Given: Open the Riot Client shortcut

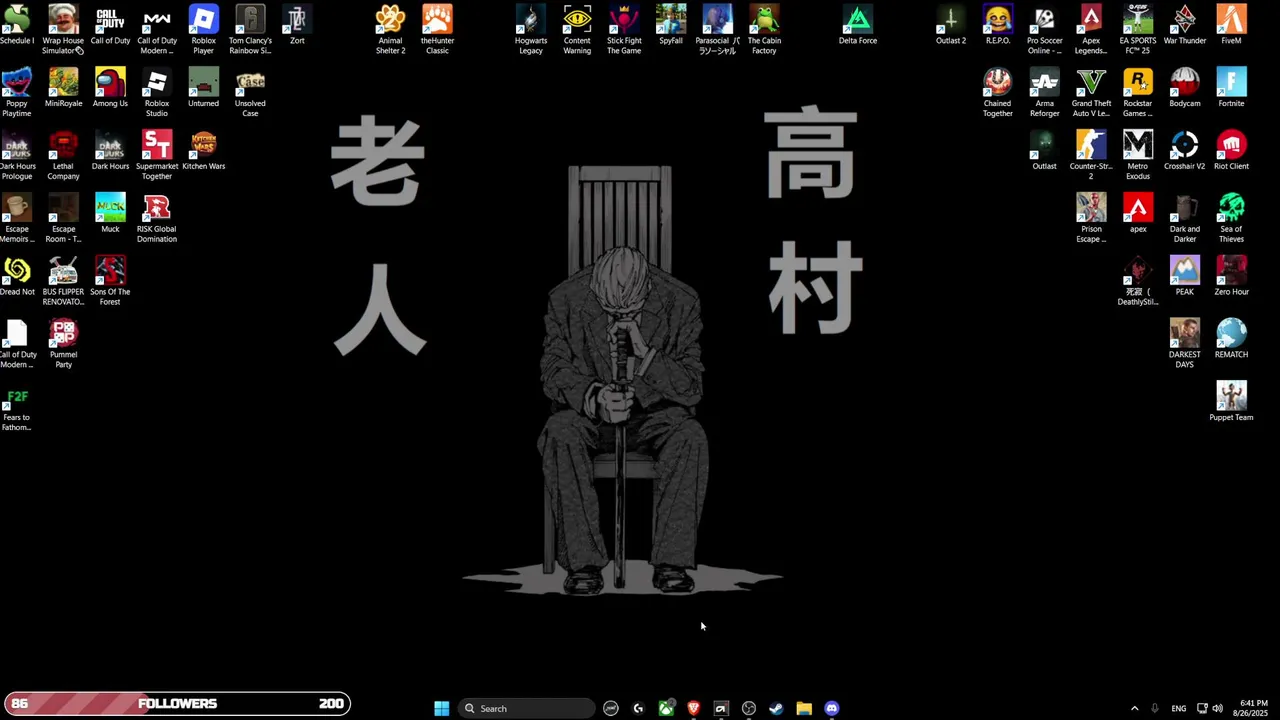Looking at the screenshot, I should pyautogui.click(x=1231, y=151).
